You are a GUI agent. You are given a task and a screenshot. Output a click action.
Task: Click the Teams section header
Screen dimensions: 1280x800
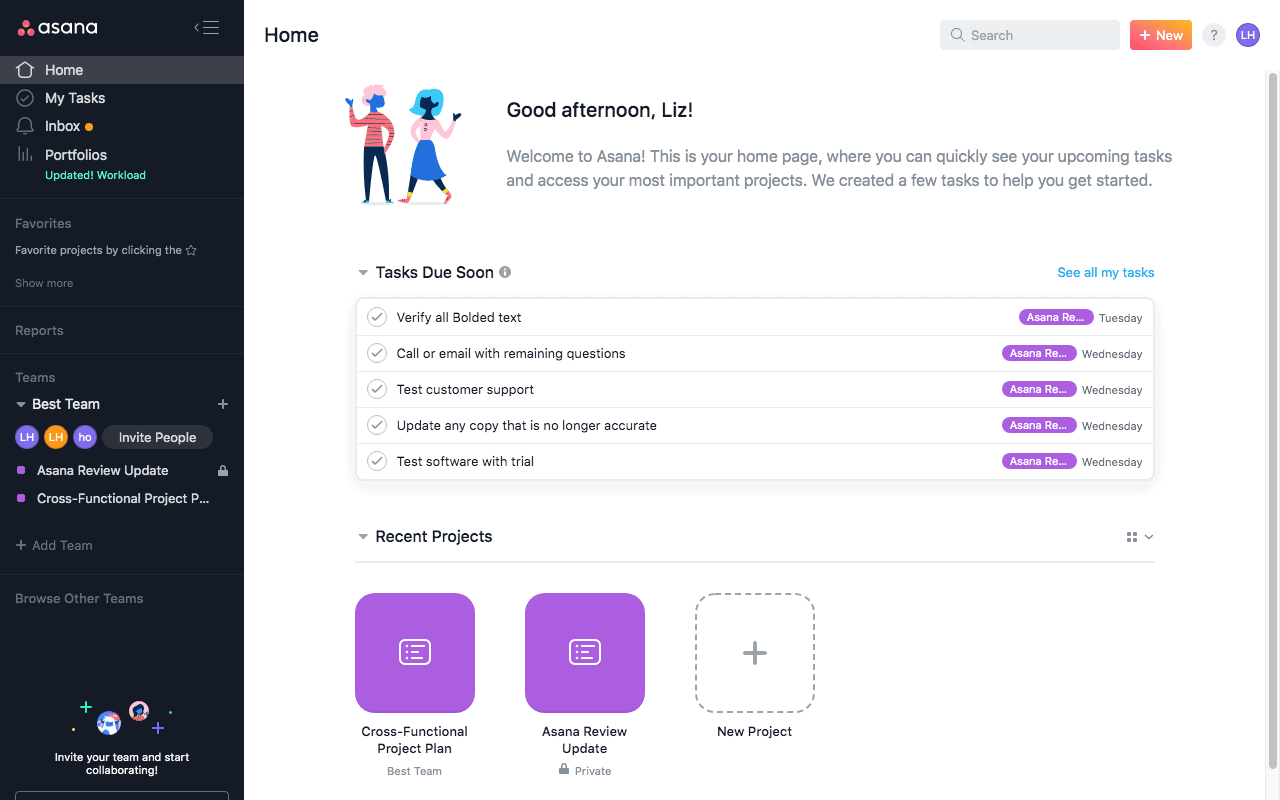[x=35, y=377]
